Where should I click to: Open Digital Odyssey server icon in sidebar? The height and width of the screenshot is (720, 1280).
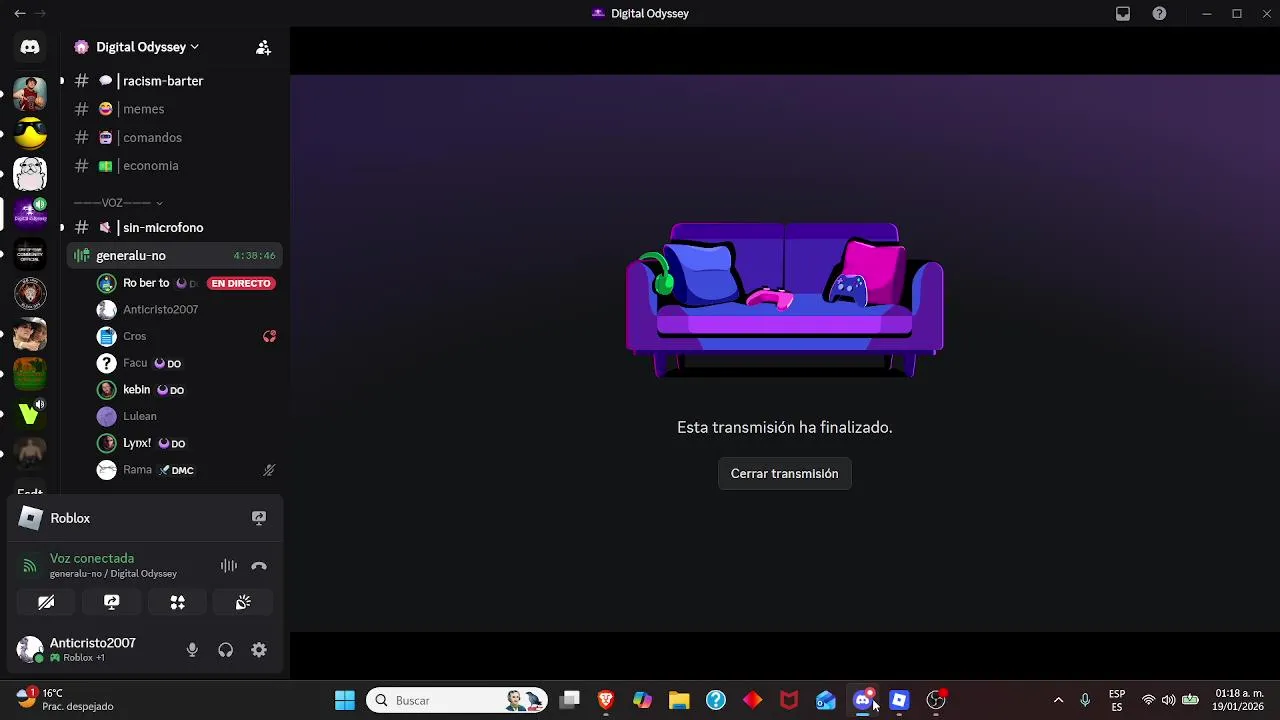pyautogui.click(x=30, y=213)
